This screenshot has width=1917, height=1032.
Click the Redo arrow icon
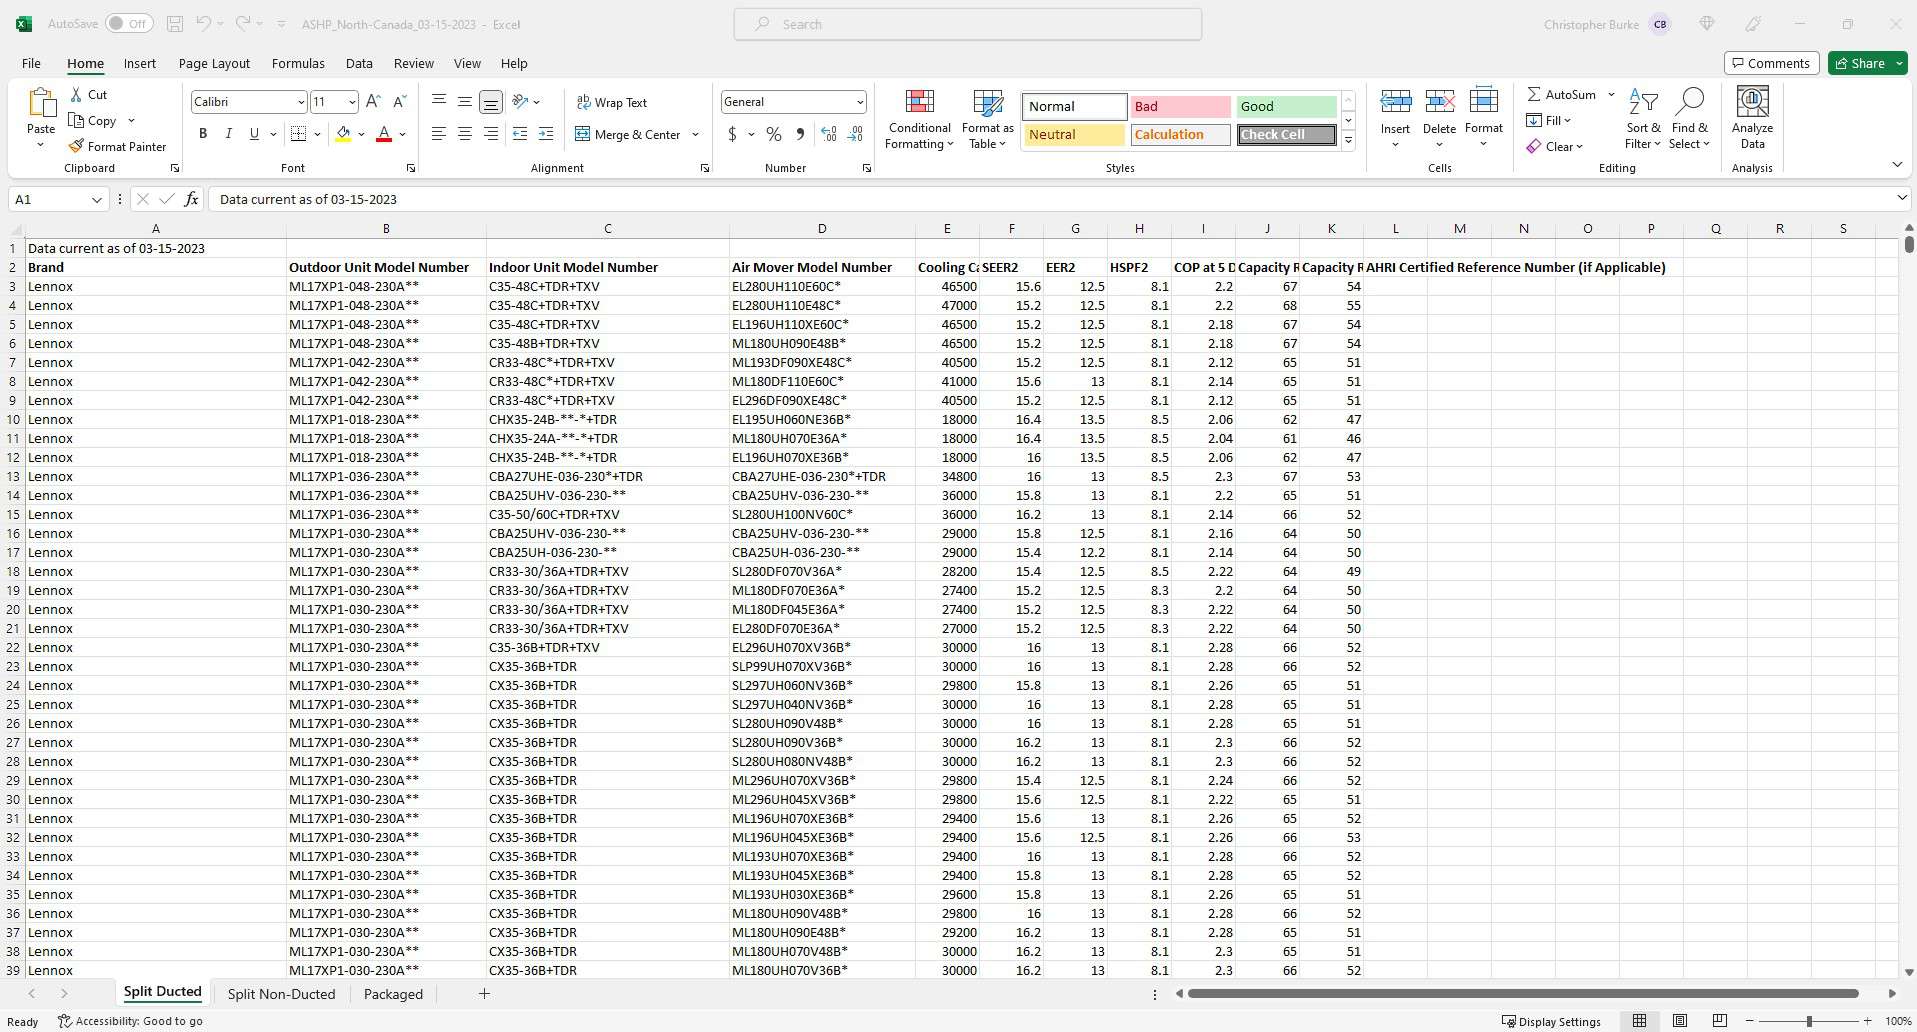(x=243, y=24)
